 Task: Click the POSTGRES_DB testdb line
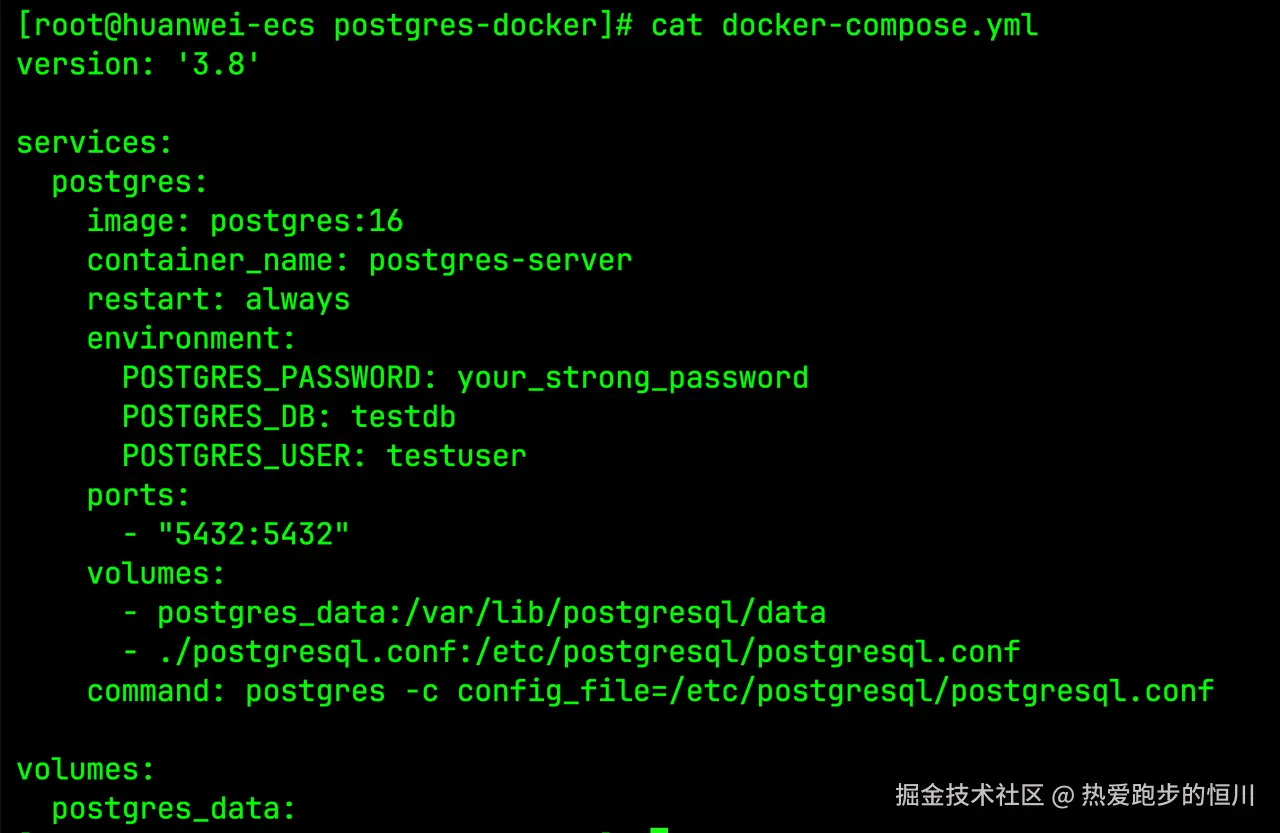[x=288, y=417]
